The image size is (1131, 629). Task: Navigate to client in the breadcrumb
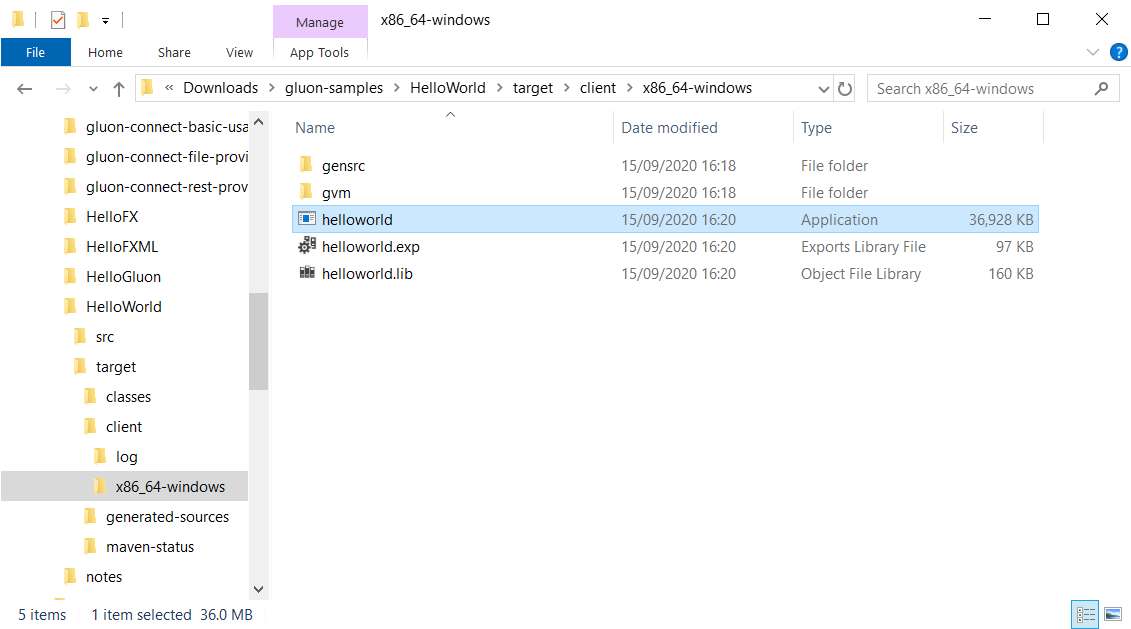click(598, 88)
